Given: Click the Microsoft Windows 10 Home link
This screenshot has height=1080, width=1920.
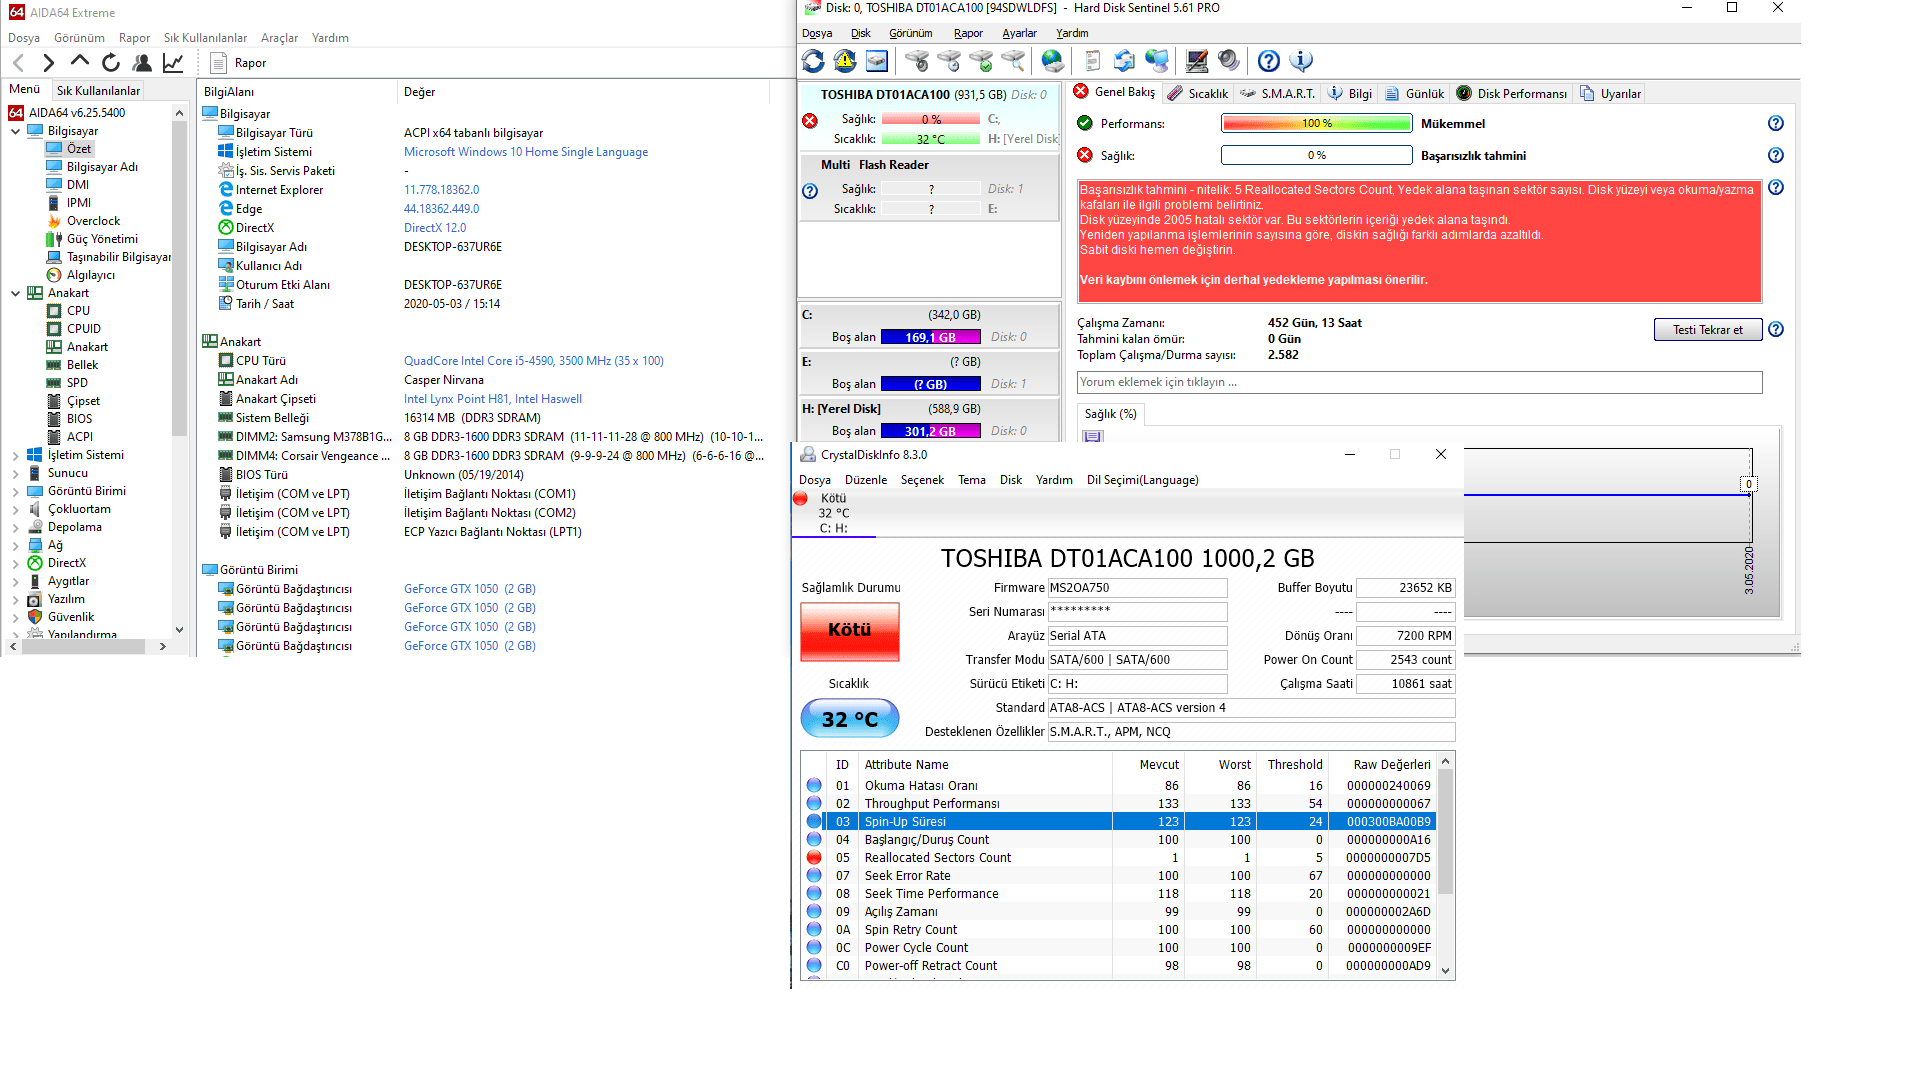Looking at the screenshot, I should (x=525, y=152).
